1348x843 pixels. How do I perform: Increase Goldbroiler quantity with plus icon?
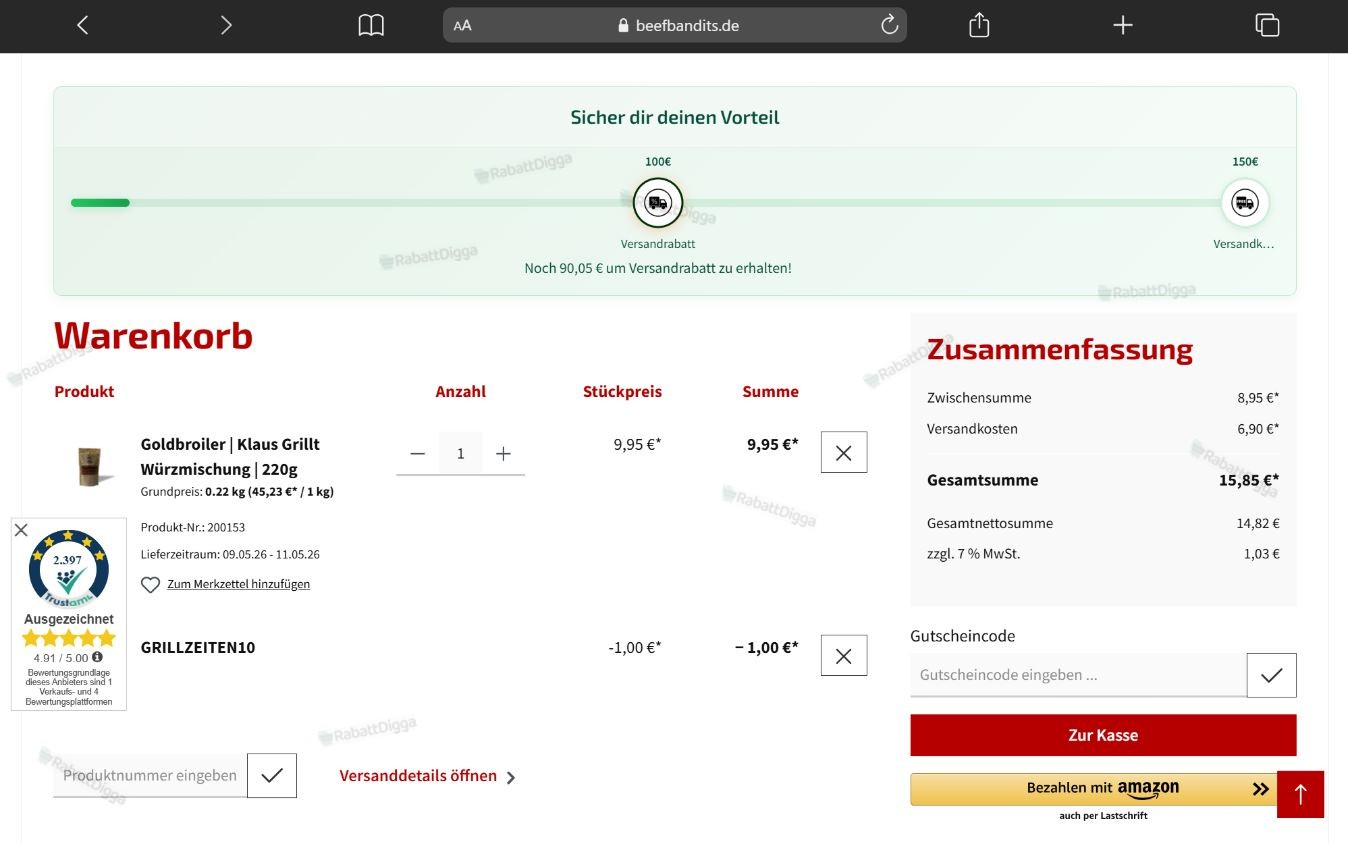click(503, 454)
